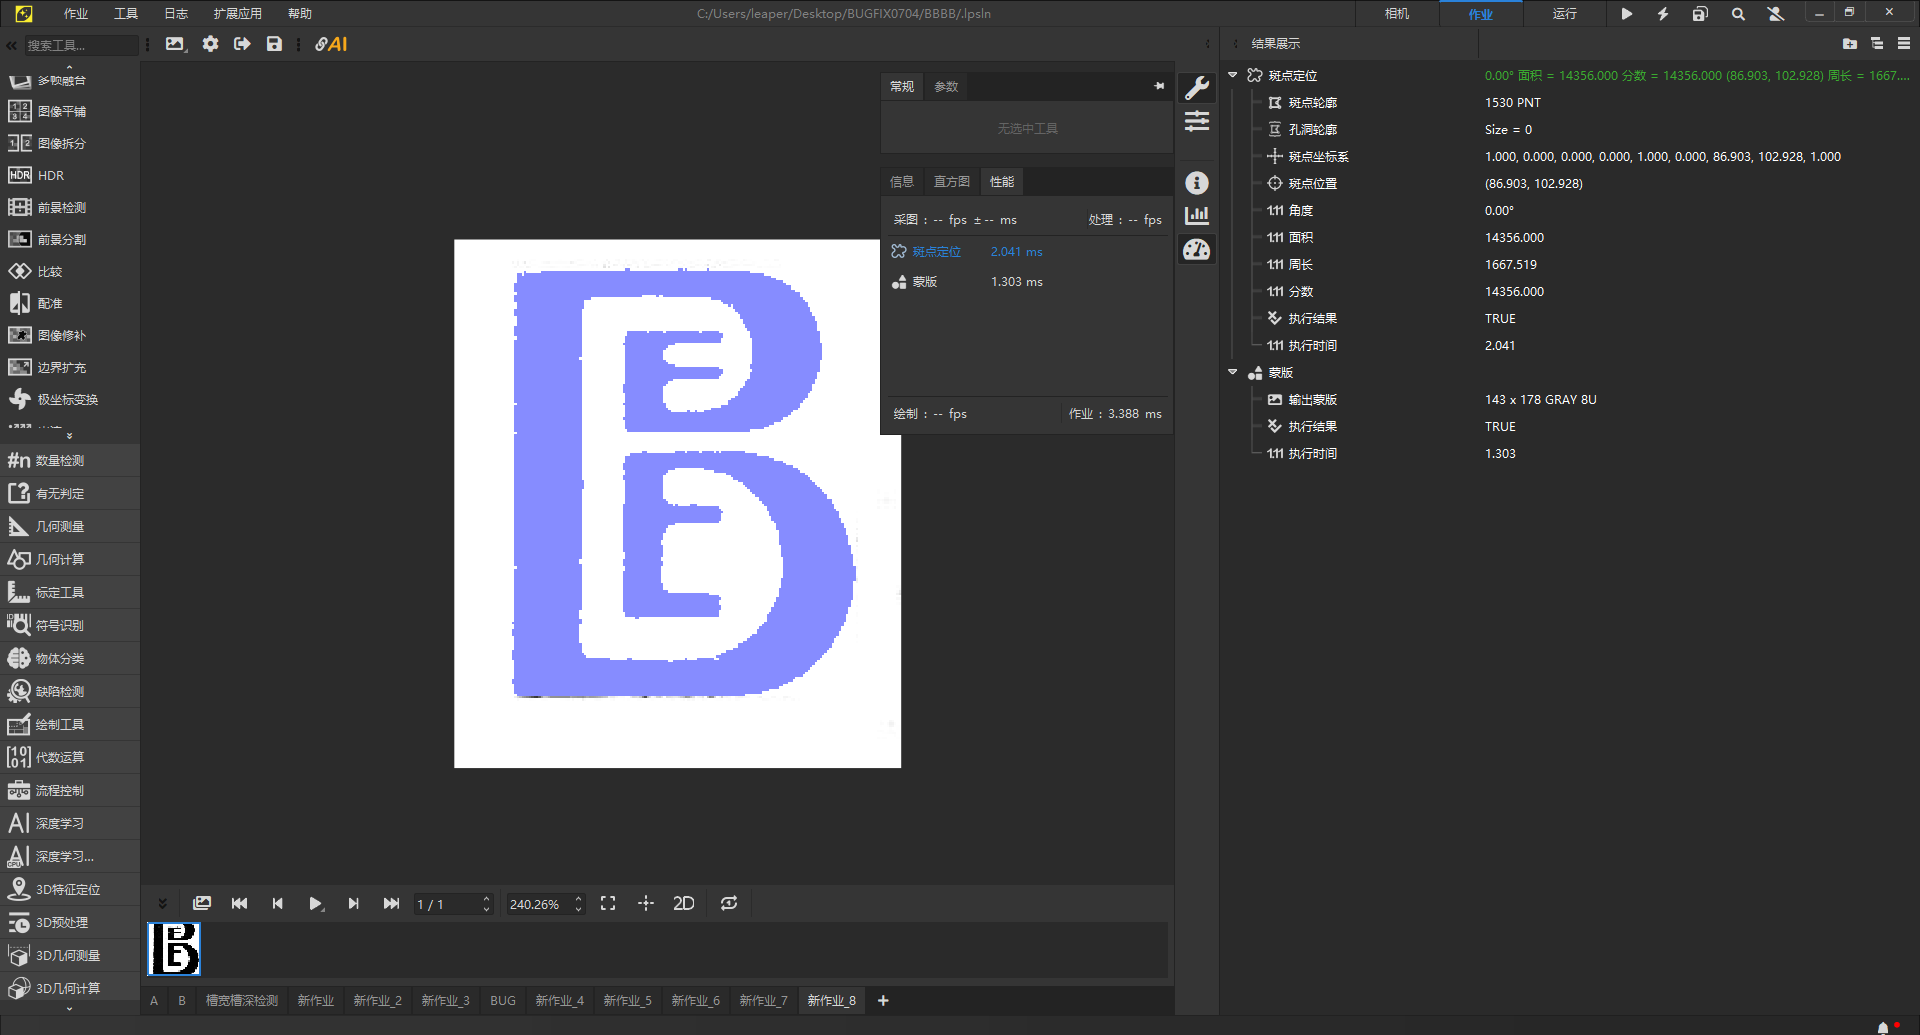
Task: Select the B image thumbnail
Action: point(174,949)
